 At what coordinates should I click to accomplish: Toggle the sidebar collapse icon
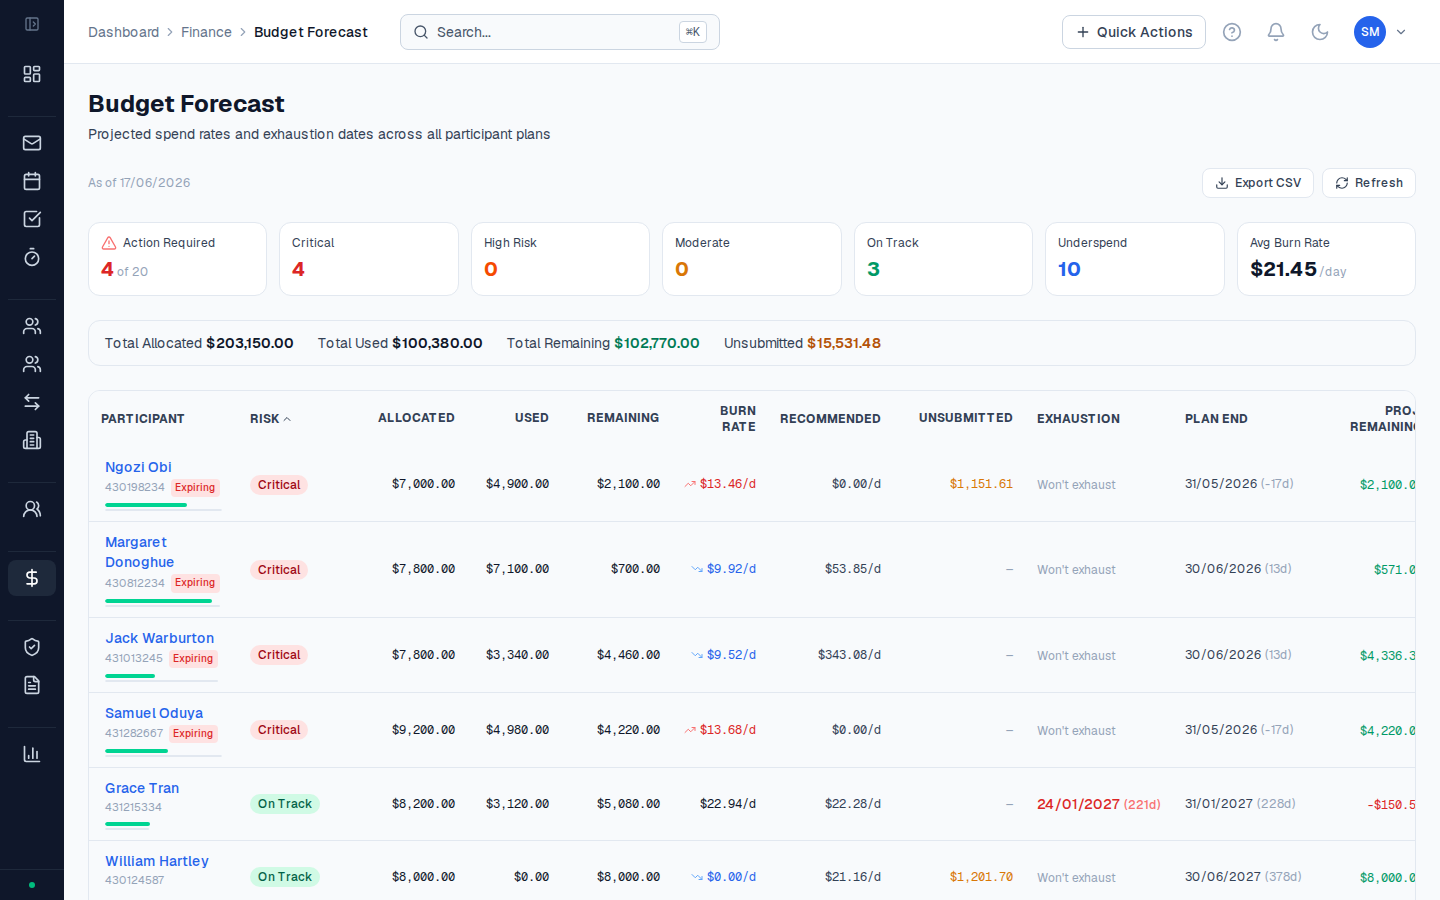[x=32, y=24]
